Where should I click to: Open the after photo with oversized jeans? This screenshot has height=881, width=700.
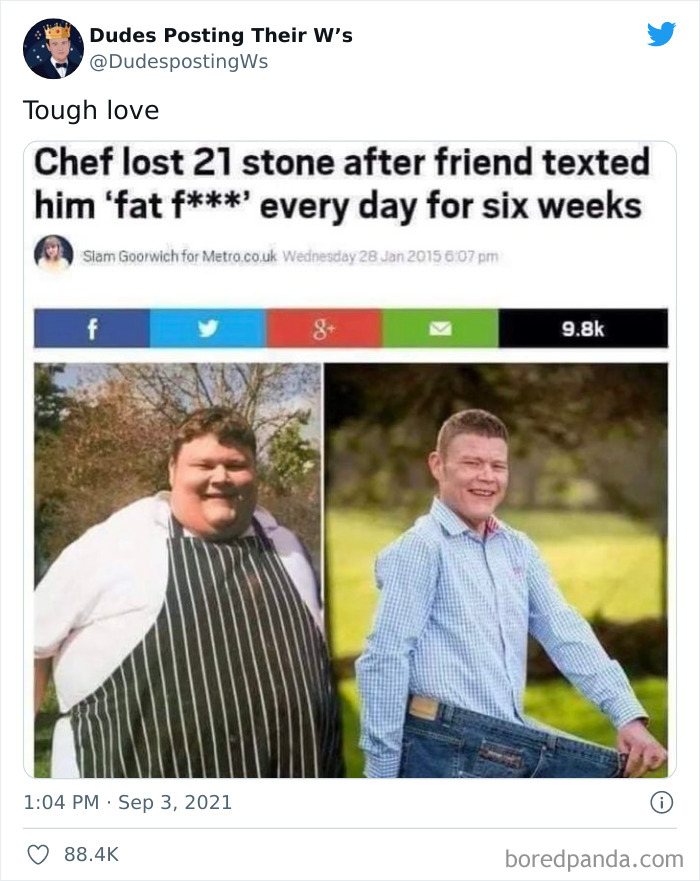click(x=497, y=570)
